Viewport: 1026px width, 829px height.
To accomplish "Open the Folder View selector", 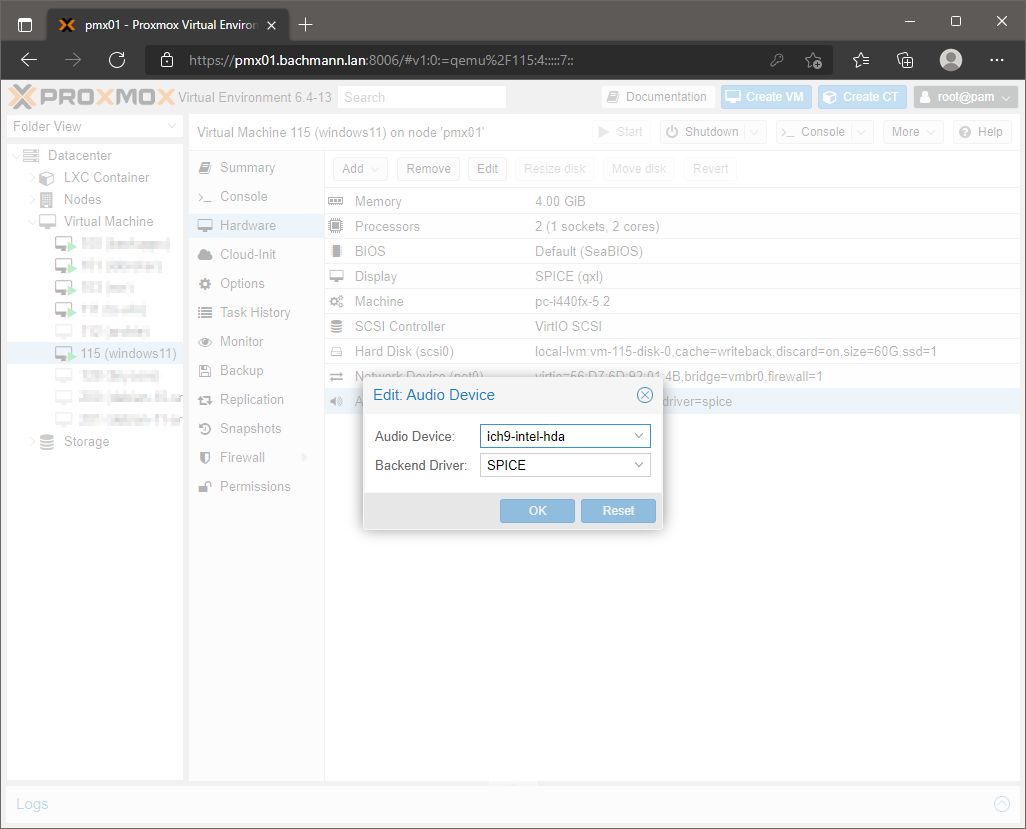I will 95,126.
